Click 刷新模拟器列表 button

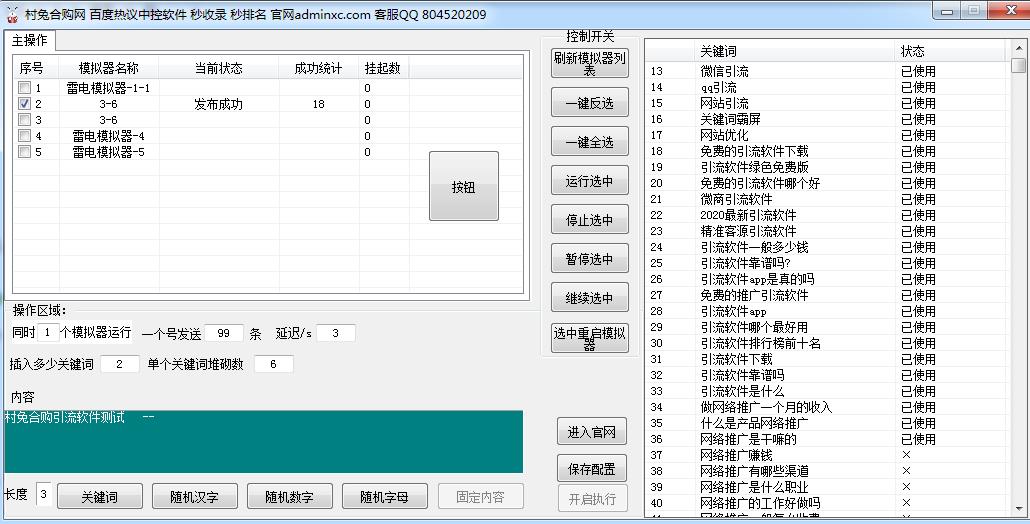click(589, 62)
